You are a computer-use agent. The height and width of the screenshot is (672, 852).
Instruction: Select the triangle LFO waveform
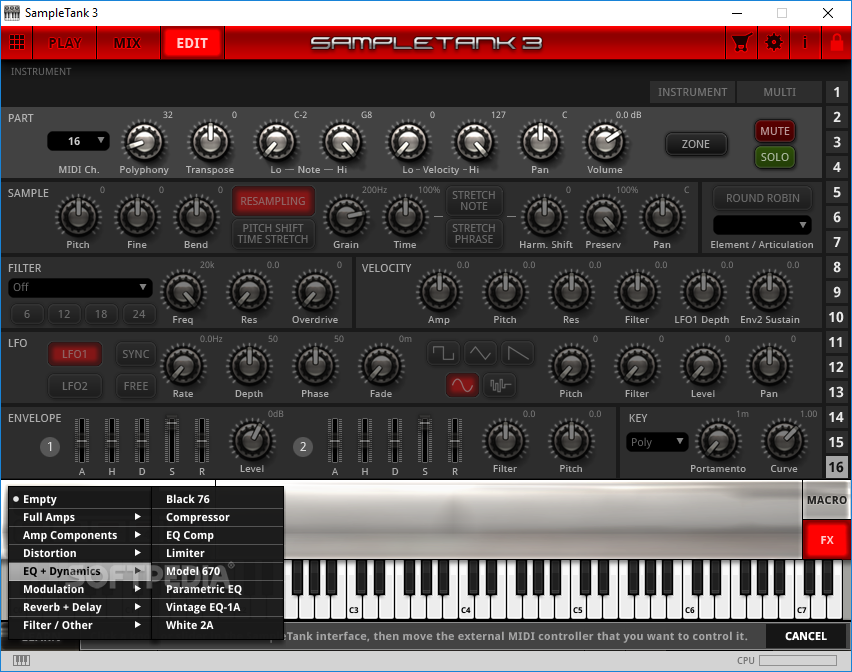[x=480, y=354]
